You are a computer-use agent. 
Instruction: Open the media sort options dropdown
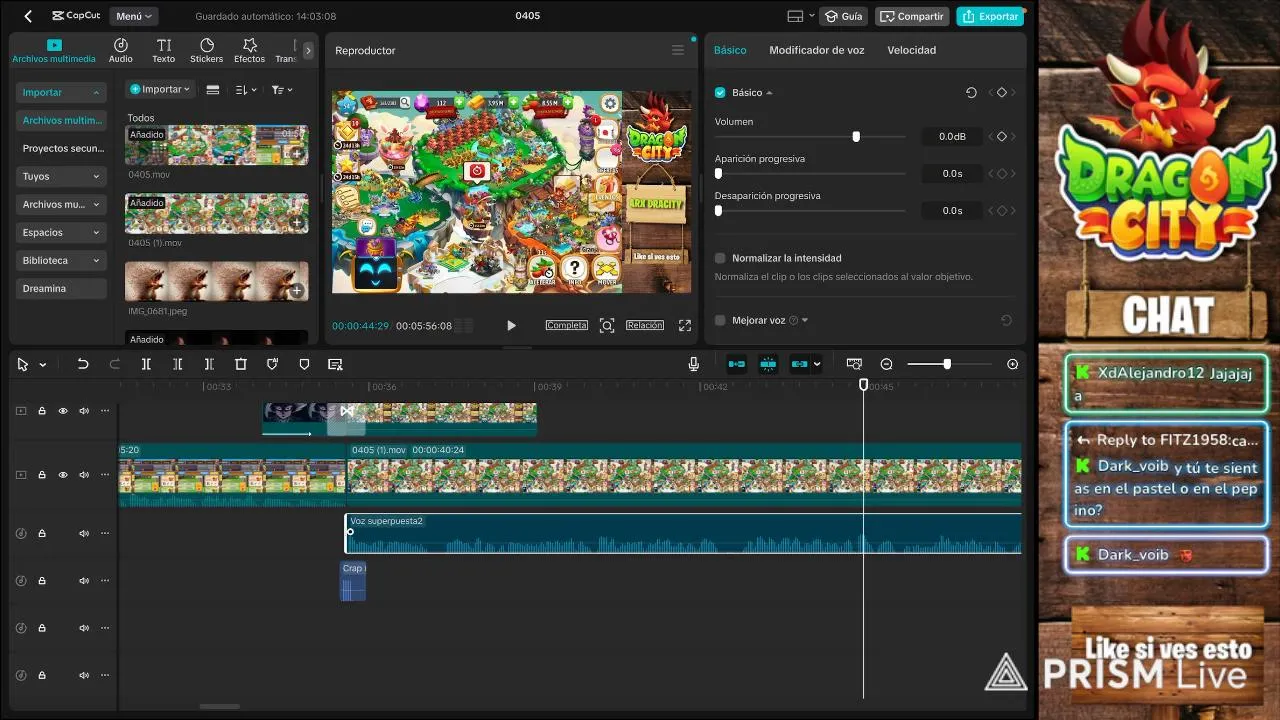[246, 89]
